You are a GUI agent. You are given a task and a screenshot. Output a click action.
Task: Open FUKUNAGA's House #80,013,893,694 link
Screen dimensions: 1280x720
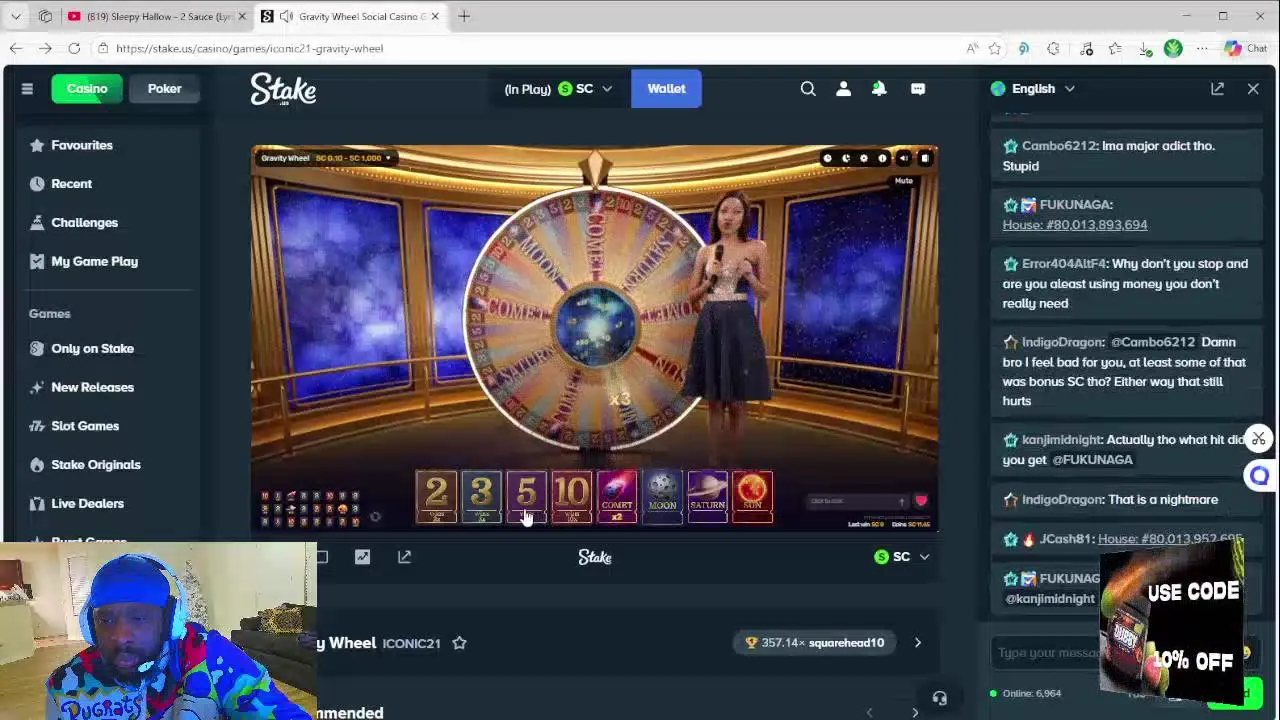click(x=1075, y=225)
